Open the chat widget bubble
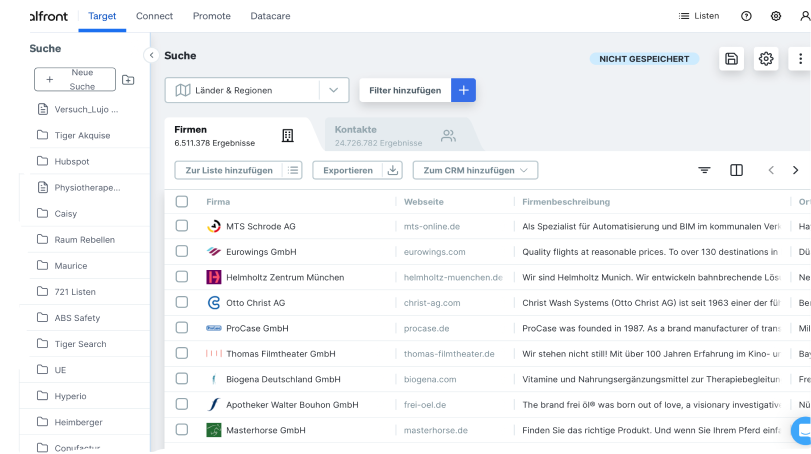 click(x=802, y=430)
